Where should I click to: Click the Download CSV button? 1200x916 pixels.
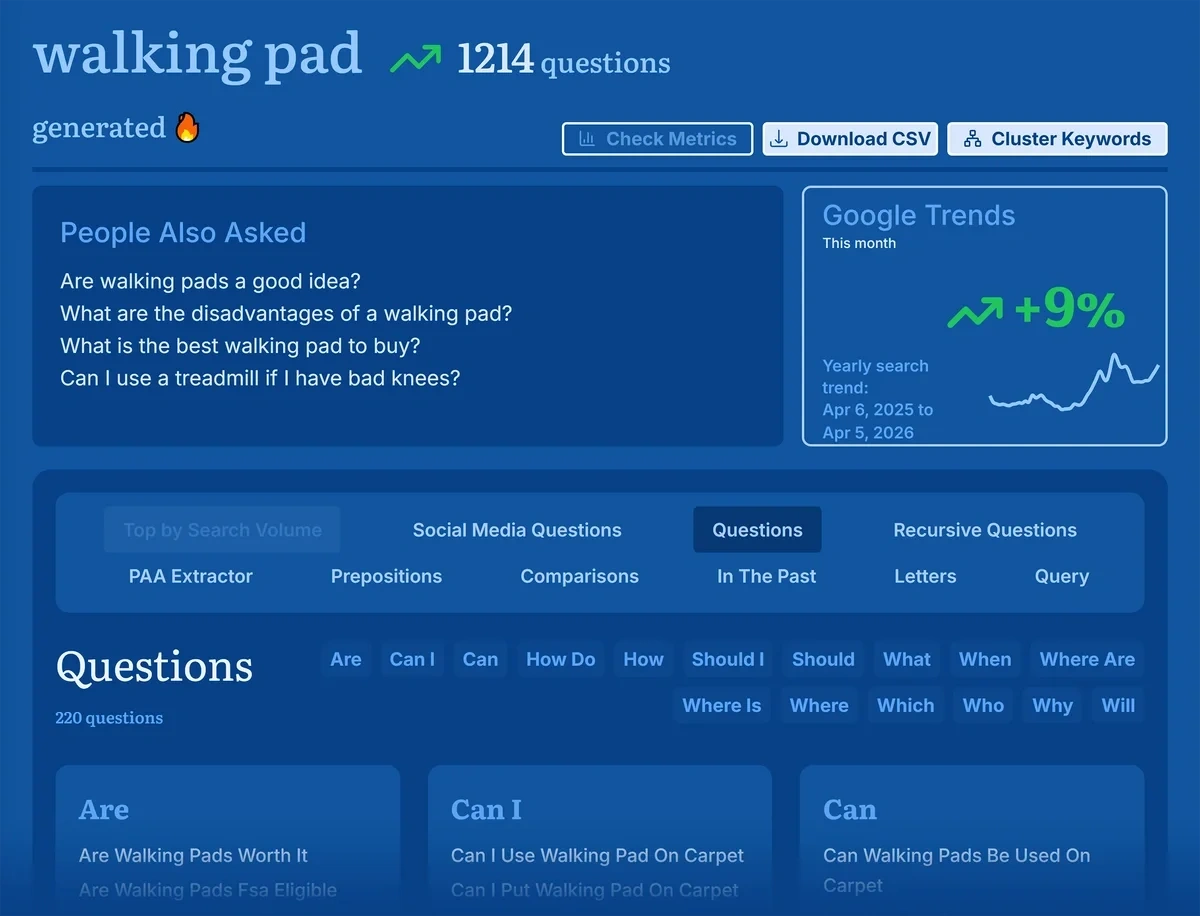click(x=850, y=138)
